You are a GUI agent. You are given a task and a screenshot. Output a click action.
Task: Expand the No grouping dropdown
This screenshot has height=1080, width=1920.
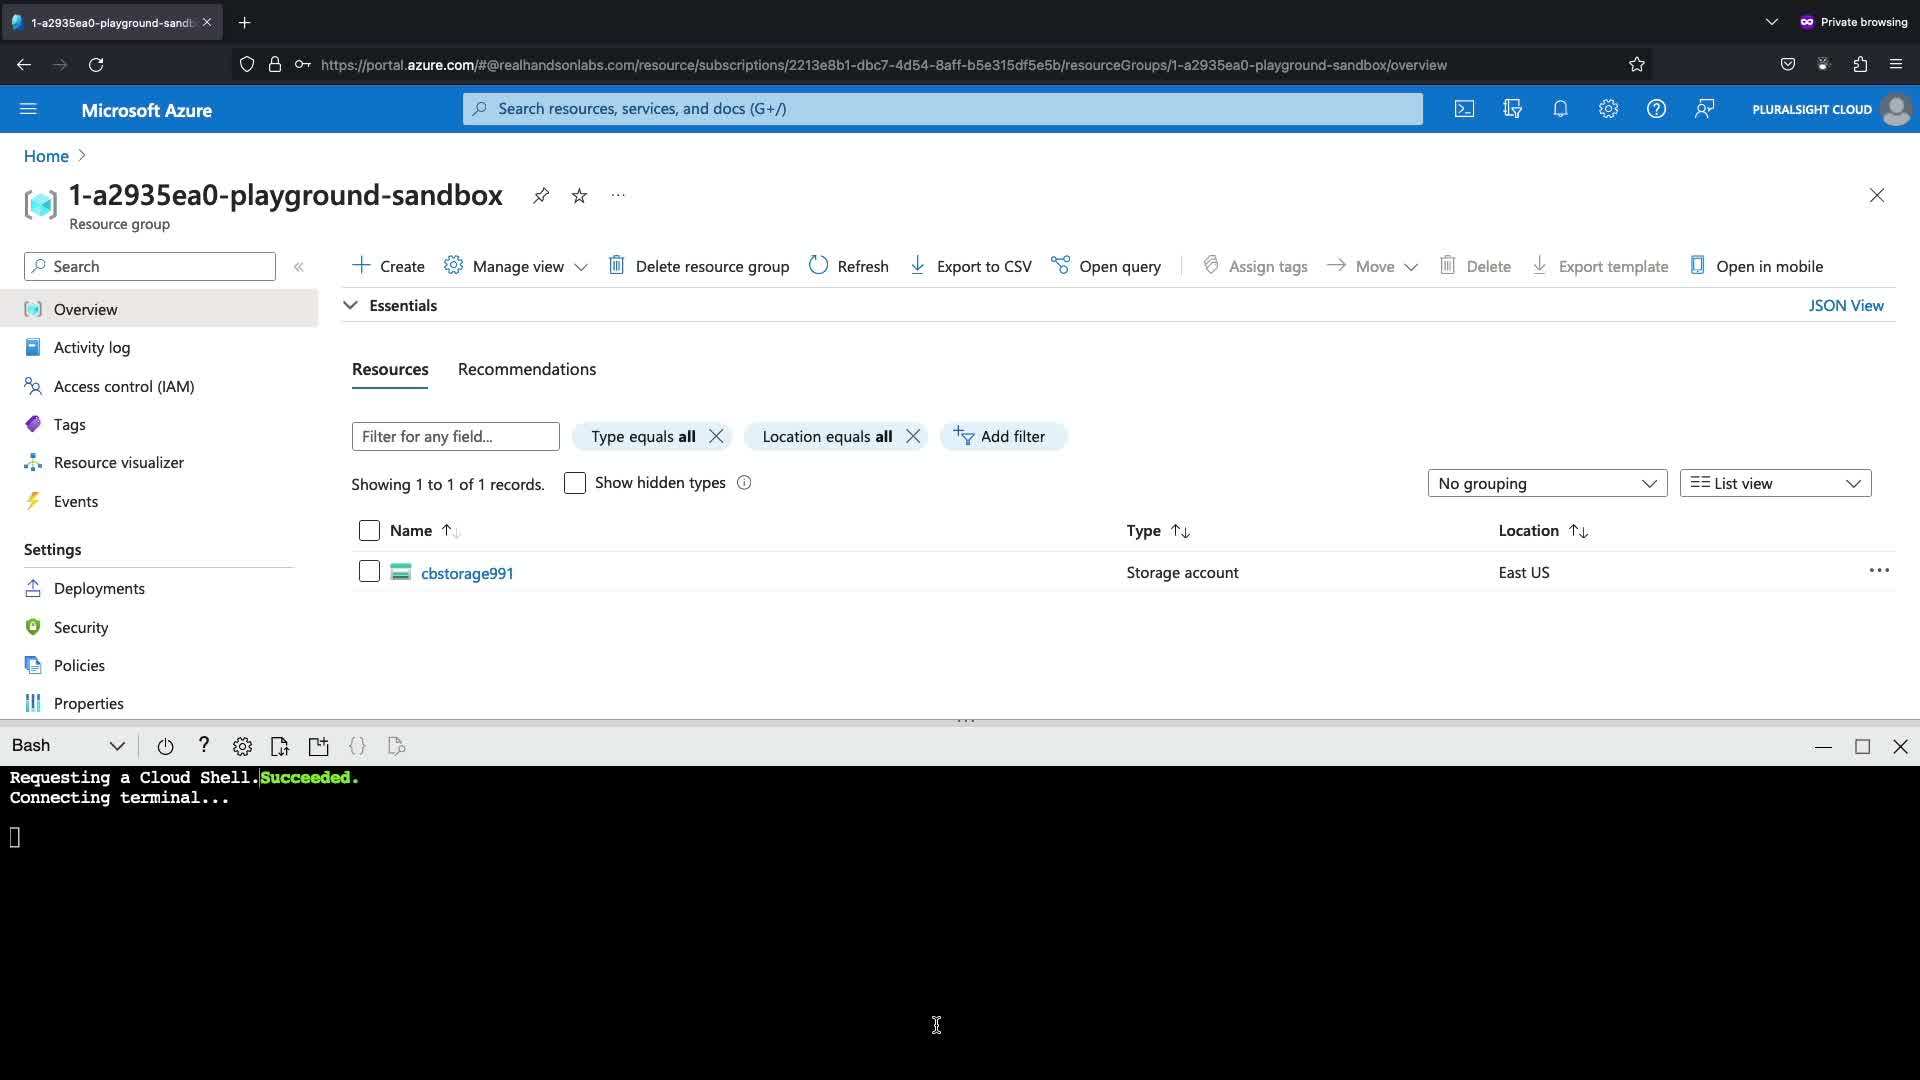(x=1547, y=484)
